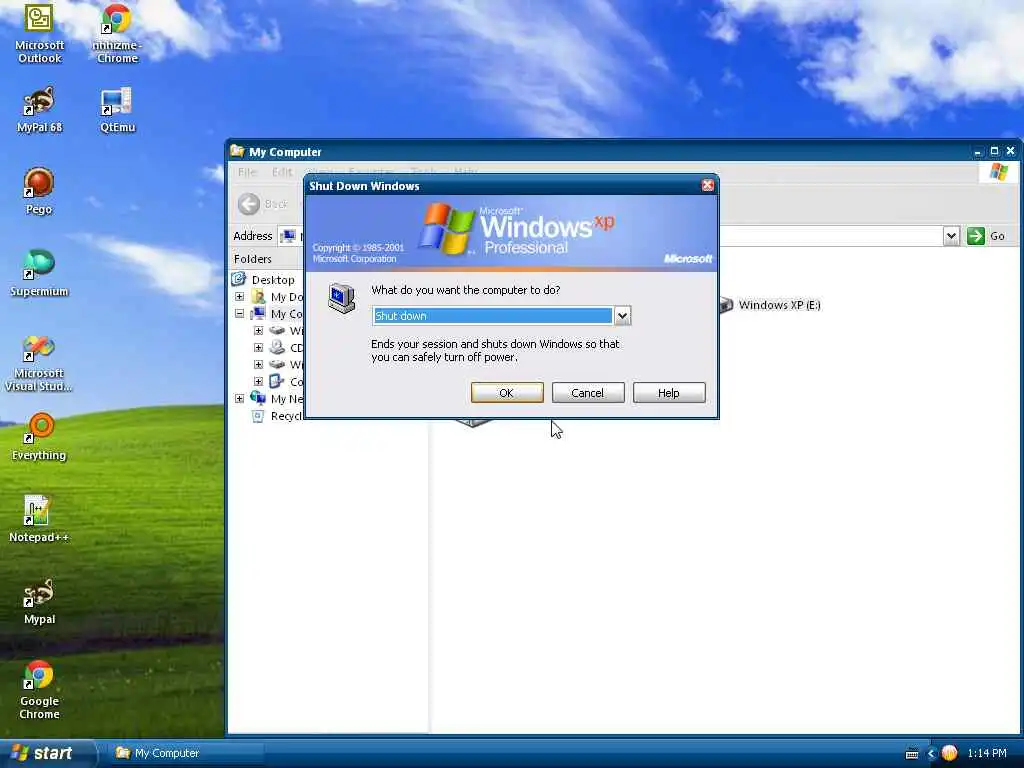Image resolution: width=1024 pixels, height=768 pixels.
Task: Open Help in the shutdown dialog
Action: pyautogui.click(x=669, y=392)
